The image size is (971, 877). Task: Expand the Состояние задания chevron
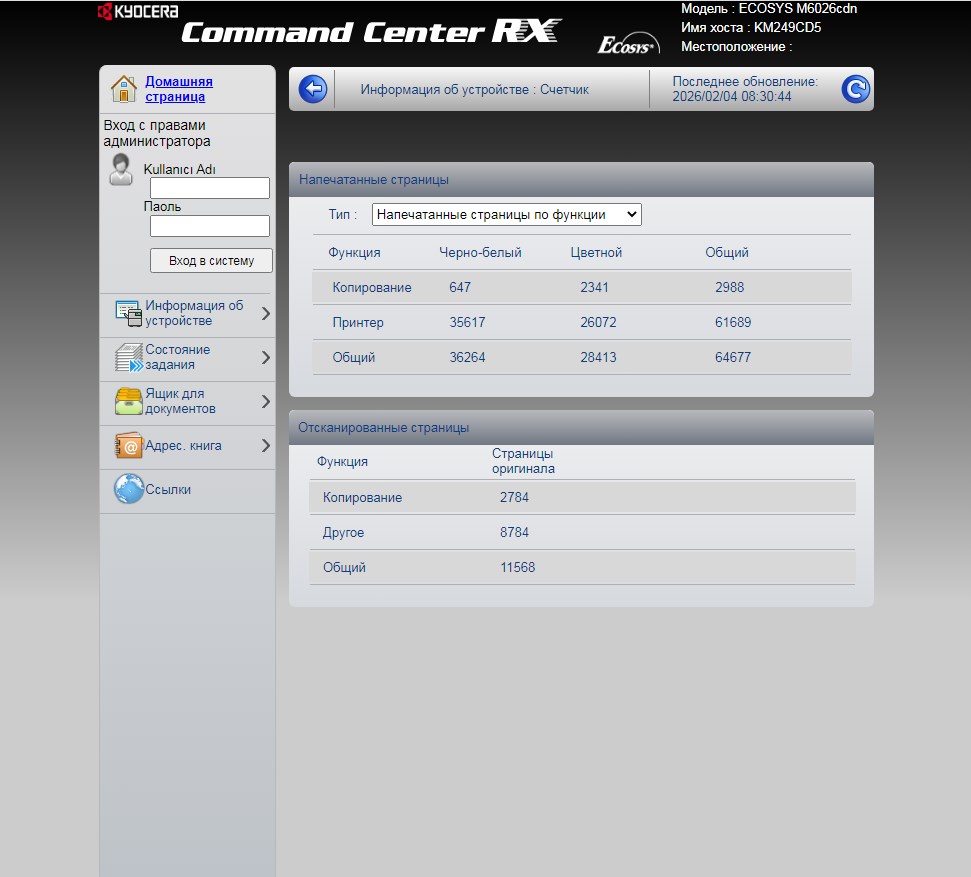266,357
